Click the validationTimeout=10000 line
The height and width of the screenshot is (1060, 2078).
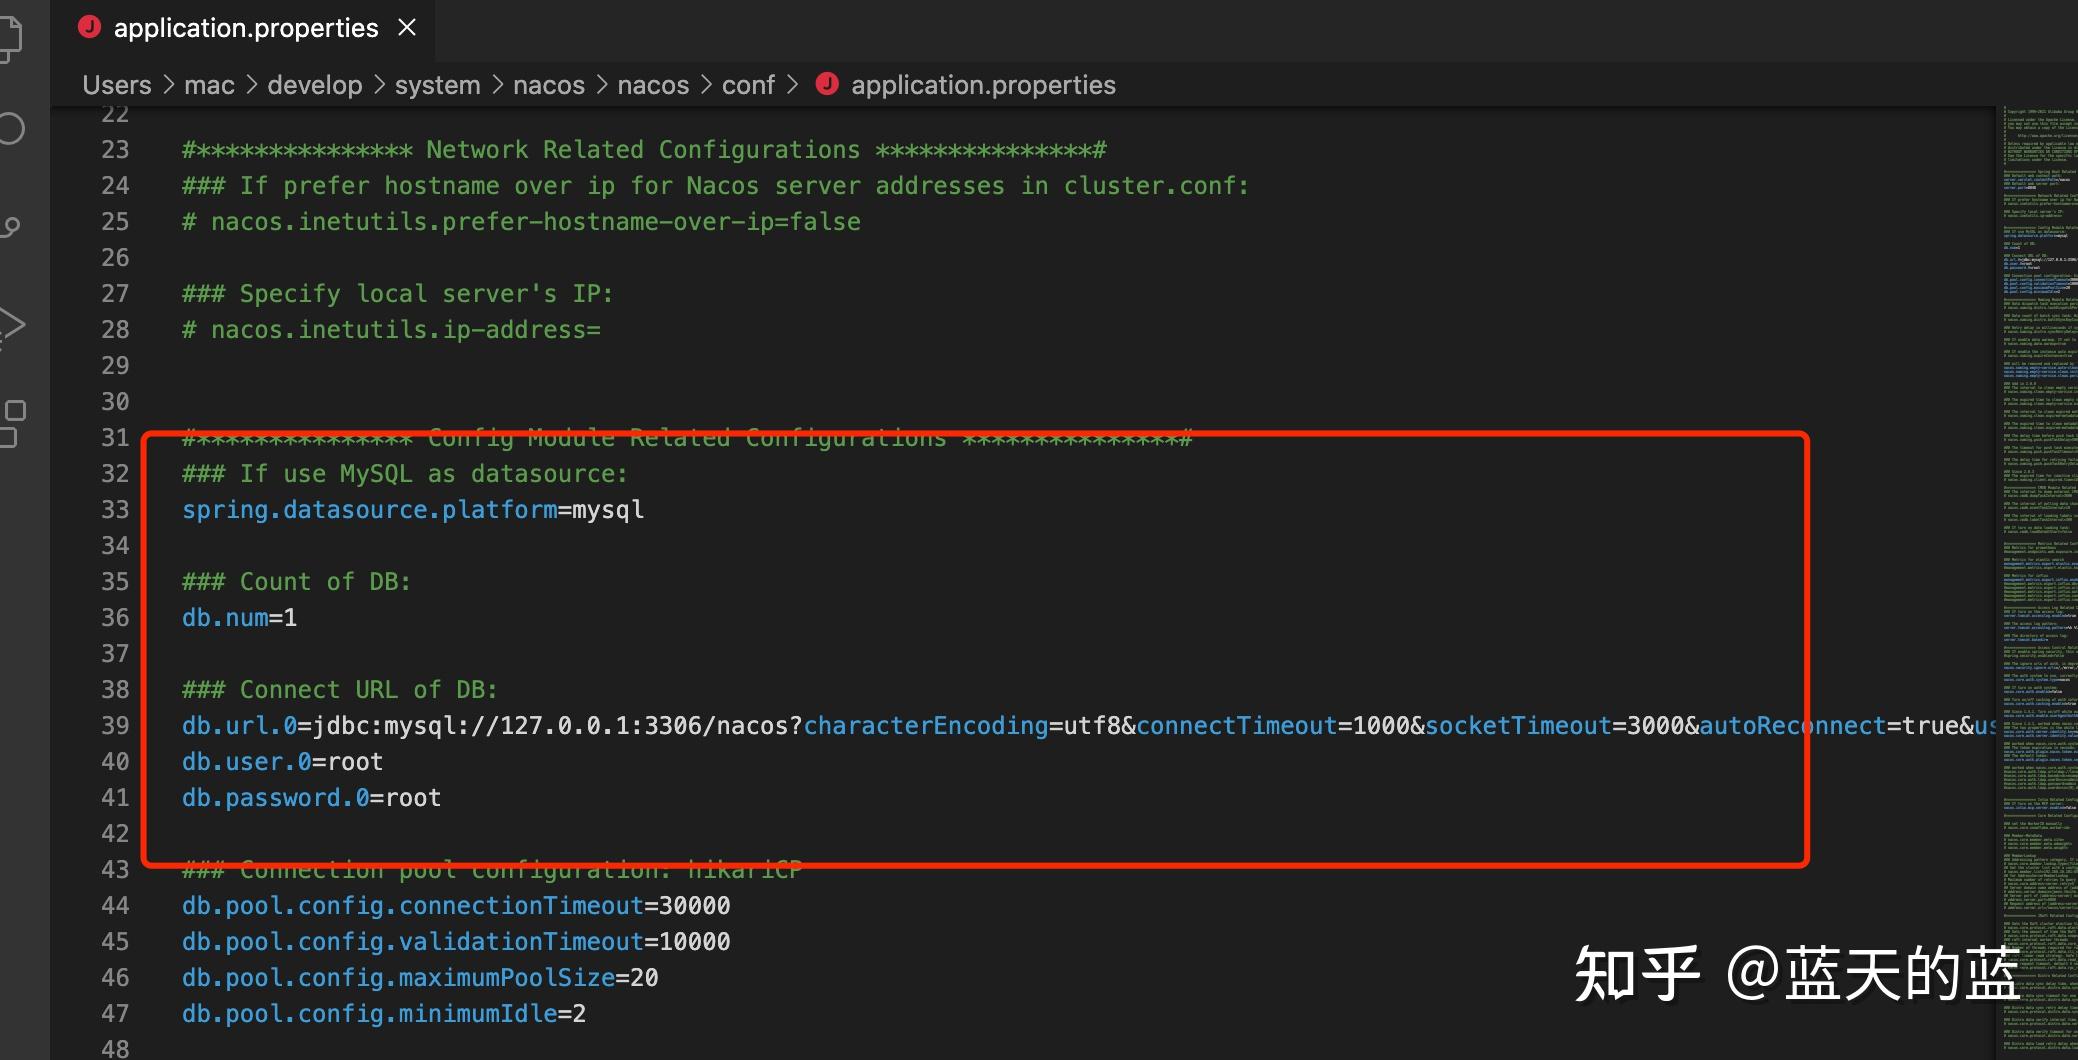click(x=456, y=942)
